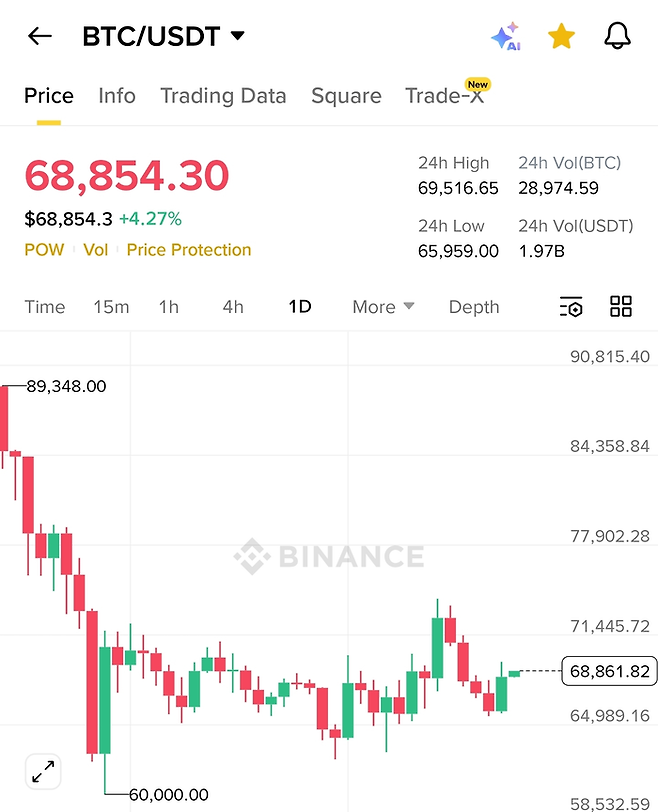Open price alert bell icon

click(x=618, y=37)
